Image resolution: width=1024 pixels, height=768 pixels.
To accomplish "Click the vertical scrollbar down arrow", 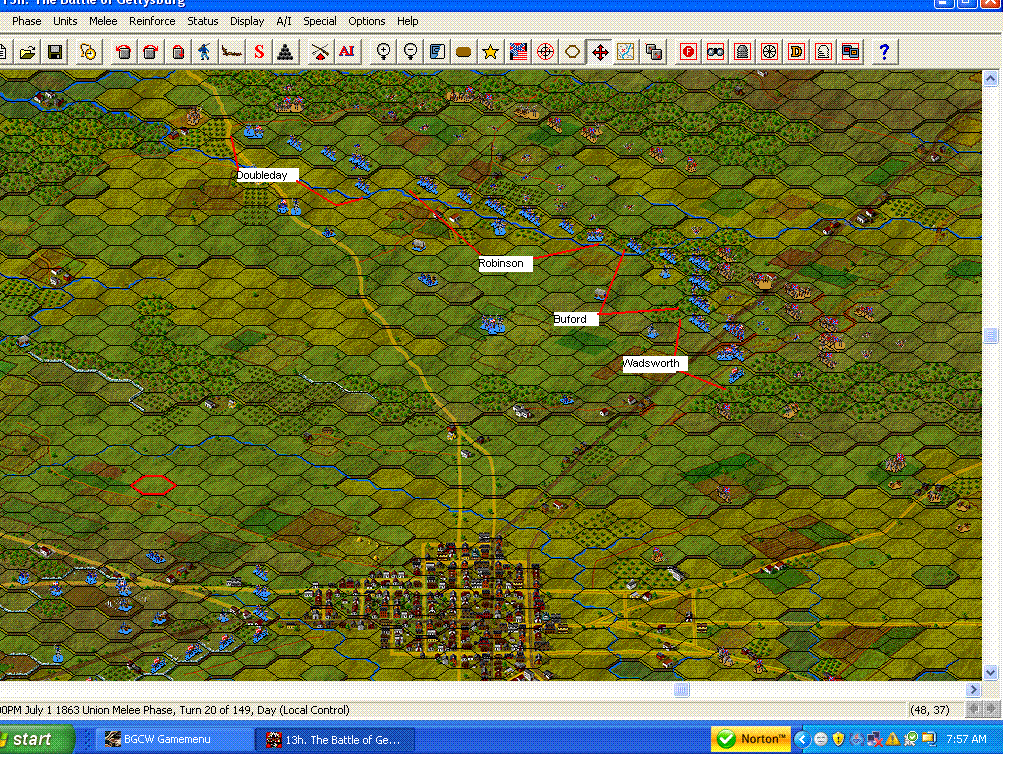I will point(991,672).
